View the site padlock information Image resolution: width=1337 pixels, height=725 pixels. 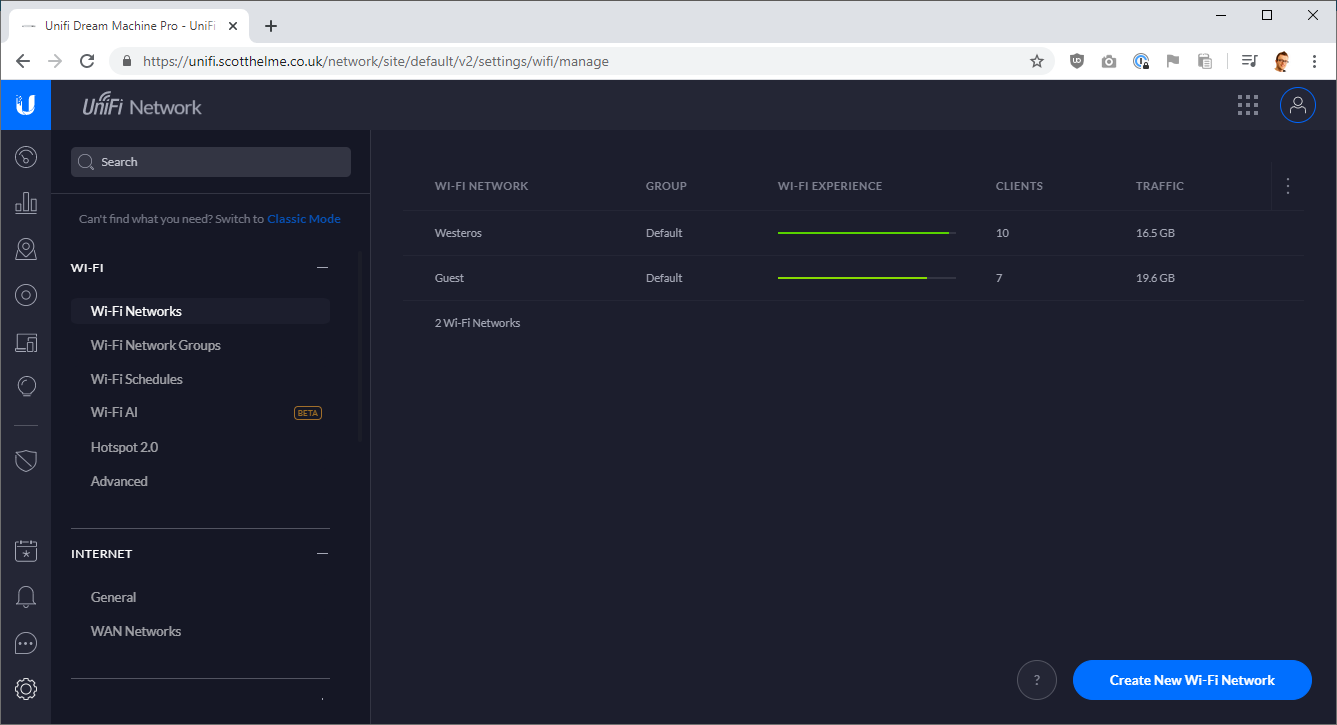coord(126,61)
